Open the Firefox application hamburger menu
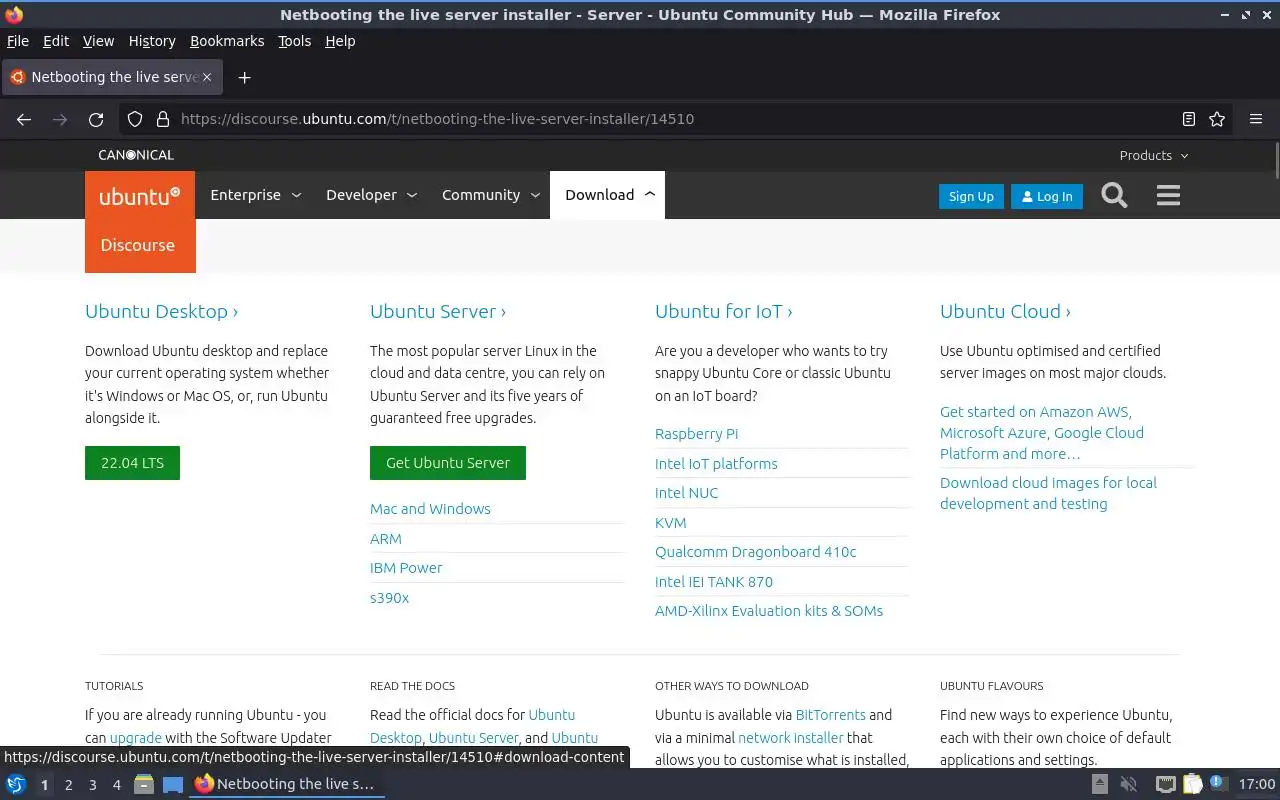1280x800 pixels. point(1256,119)
